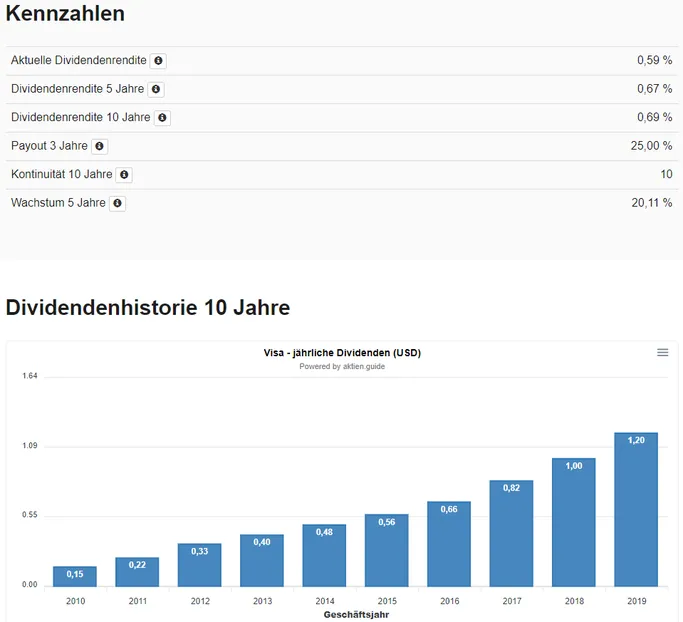
Task: Click the 'Payout 3 Jahre' label
Action: point(49,146)
